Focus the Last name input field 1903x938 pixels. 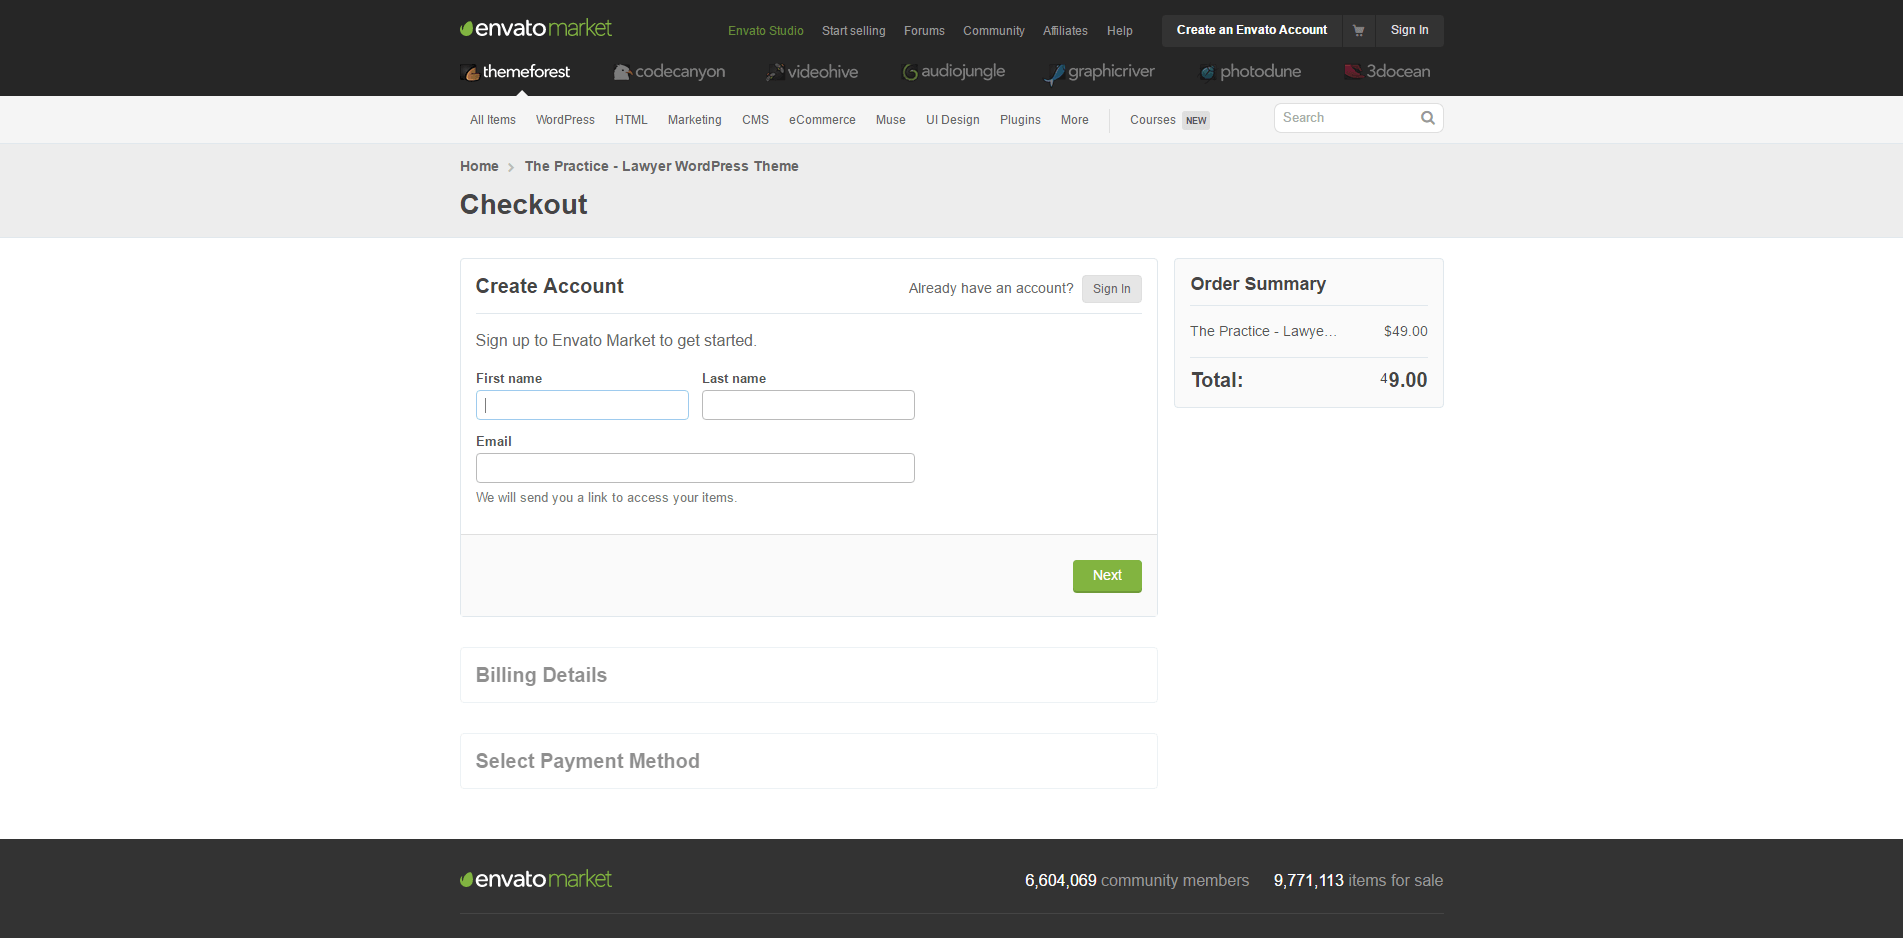pos(808,405)
